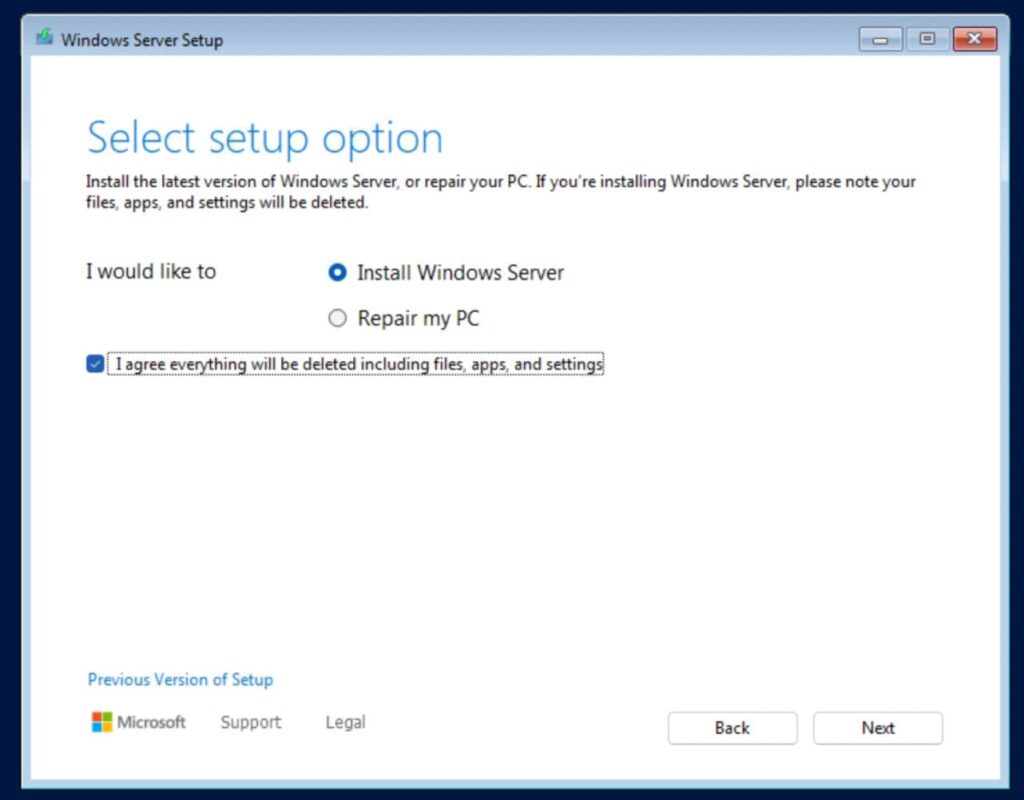Image resolution: width=1024 pixels, height=800 pixels.
Task: Select the Install Windows Server radio button
Action: pos(338,273)
